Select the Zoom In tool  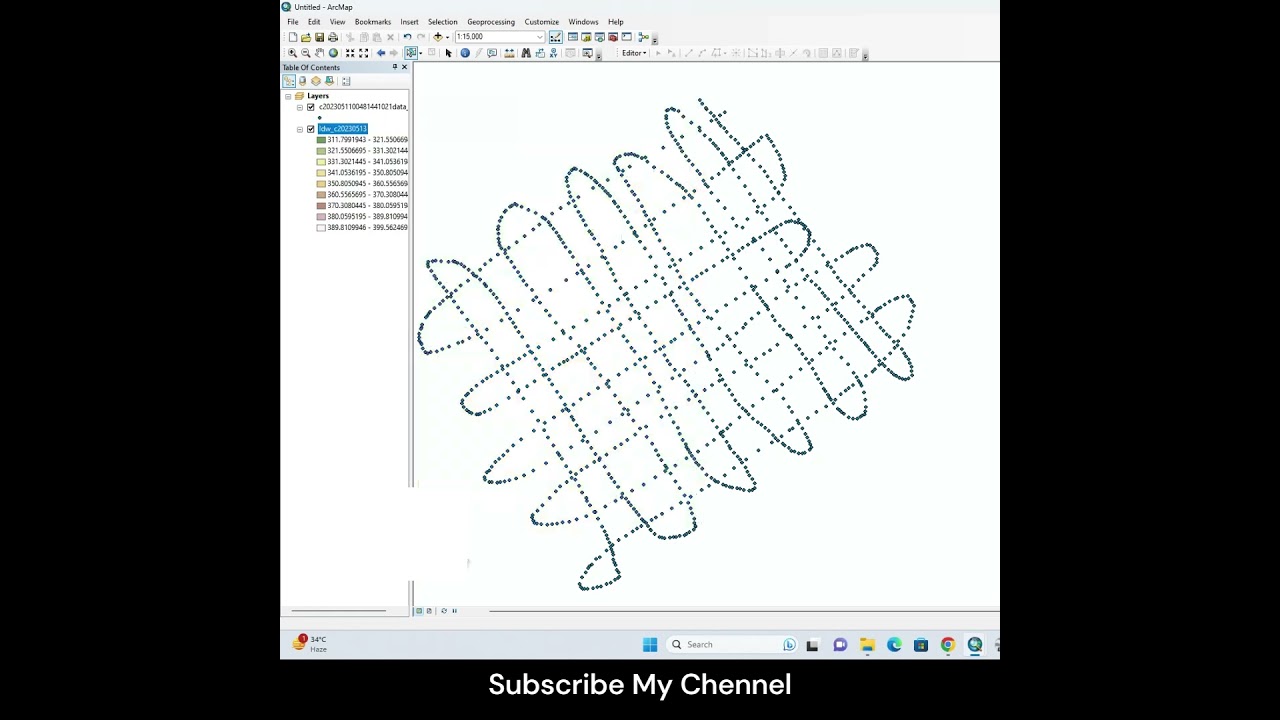pos(293,53)
